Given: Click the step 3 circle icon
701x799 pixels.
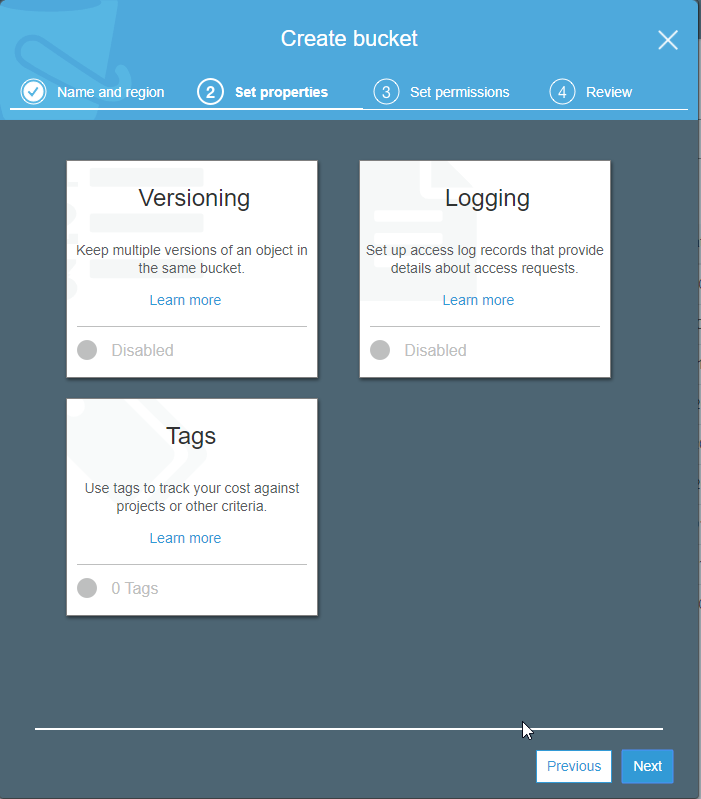Looking at the screenshot, I should click(x=386, y=92).
